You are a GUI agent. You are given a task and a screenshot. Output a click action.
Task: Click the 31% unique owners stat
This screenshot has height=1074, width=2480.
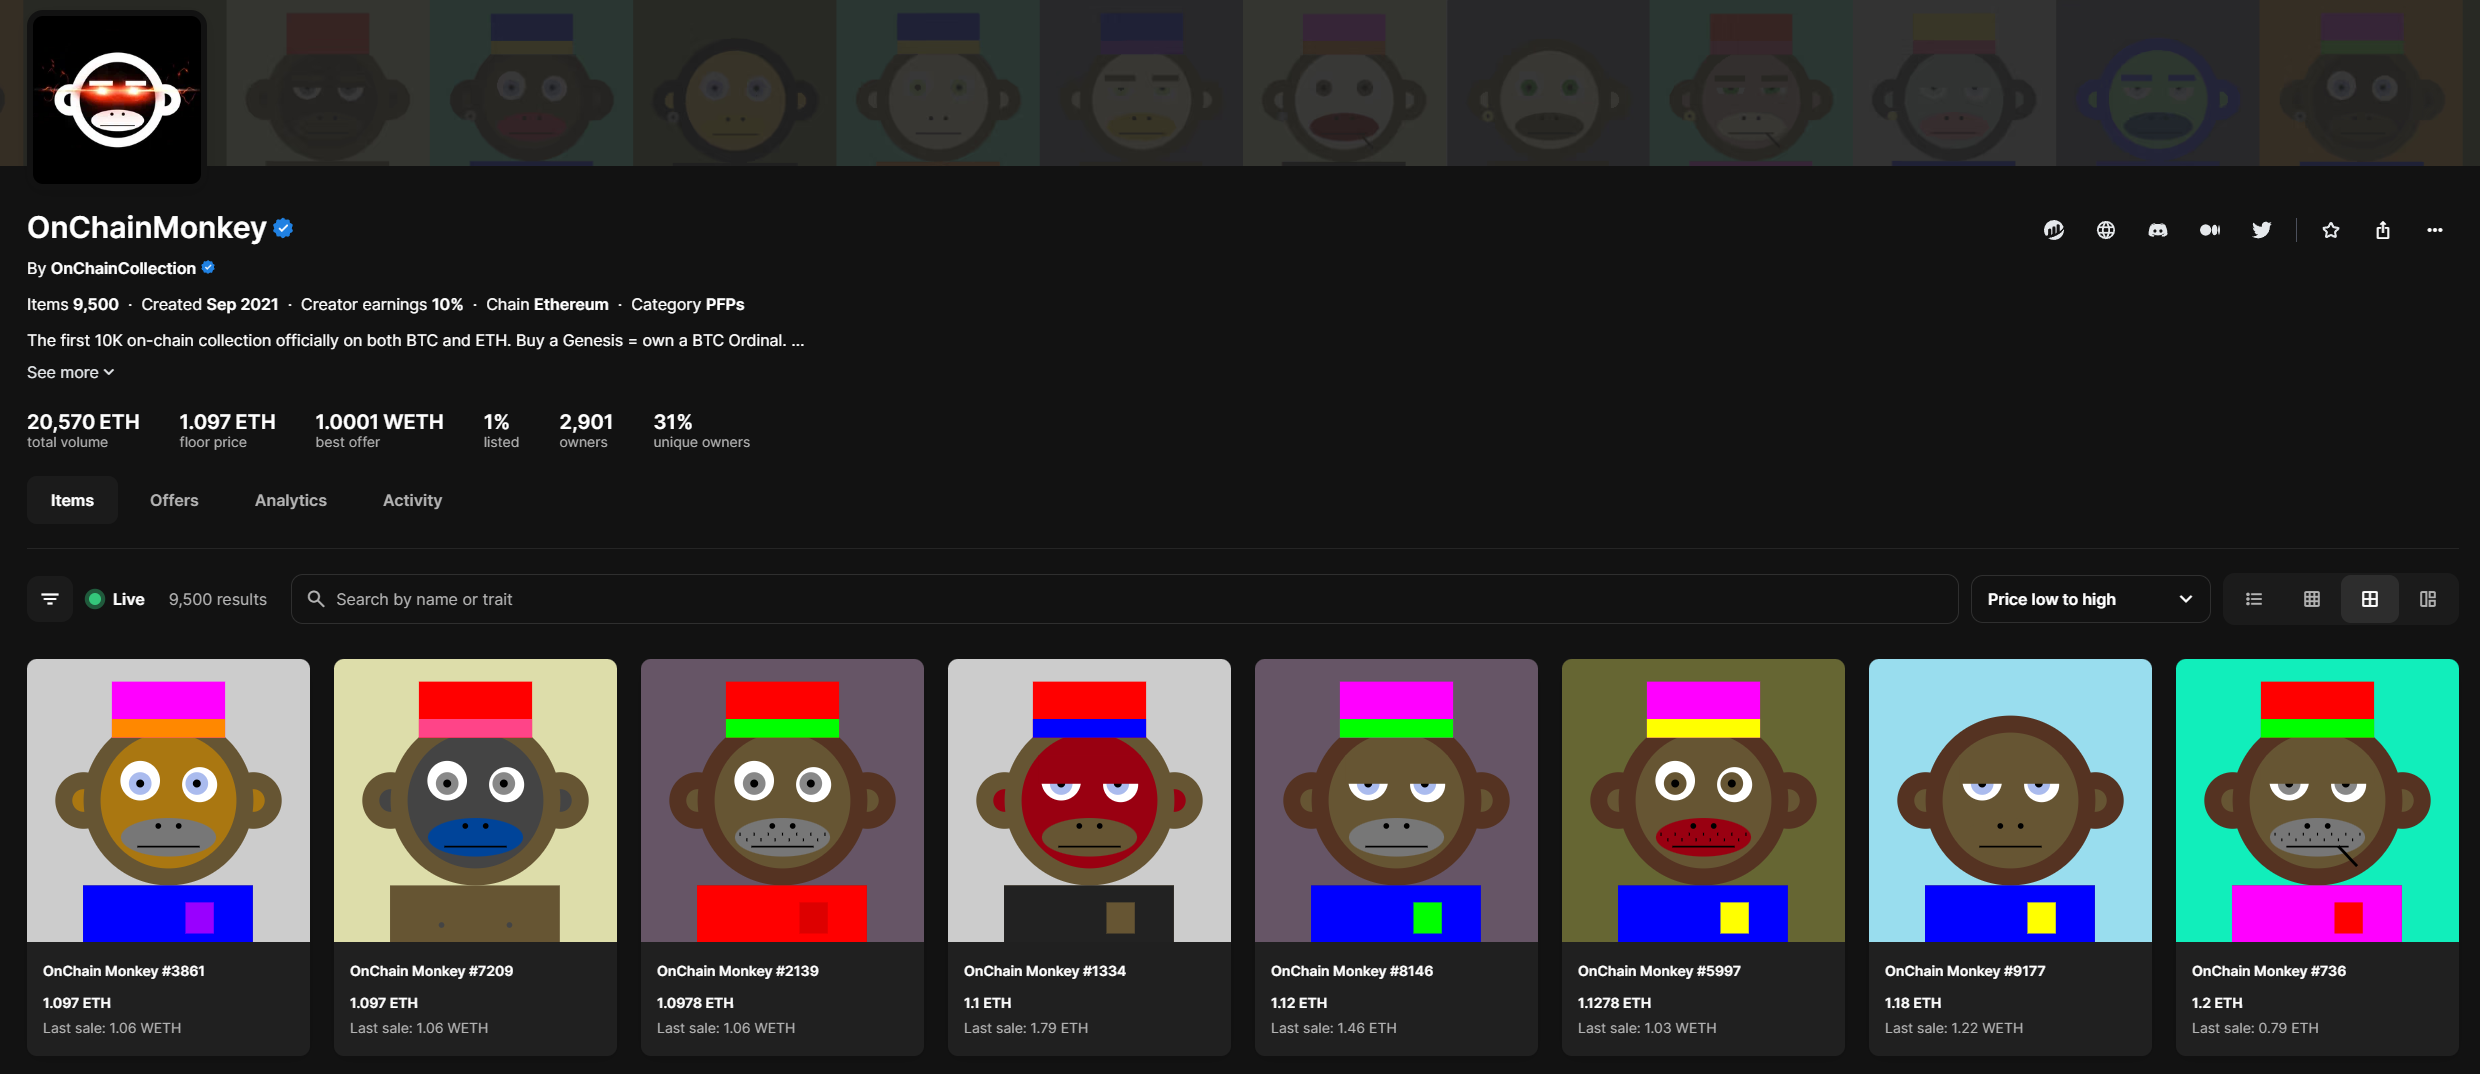point(701,430)
